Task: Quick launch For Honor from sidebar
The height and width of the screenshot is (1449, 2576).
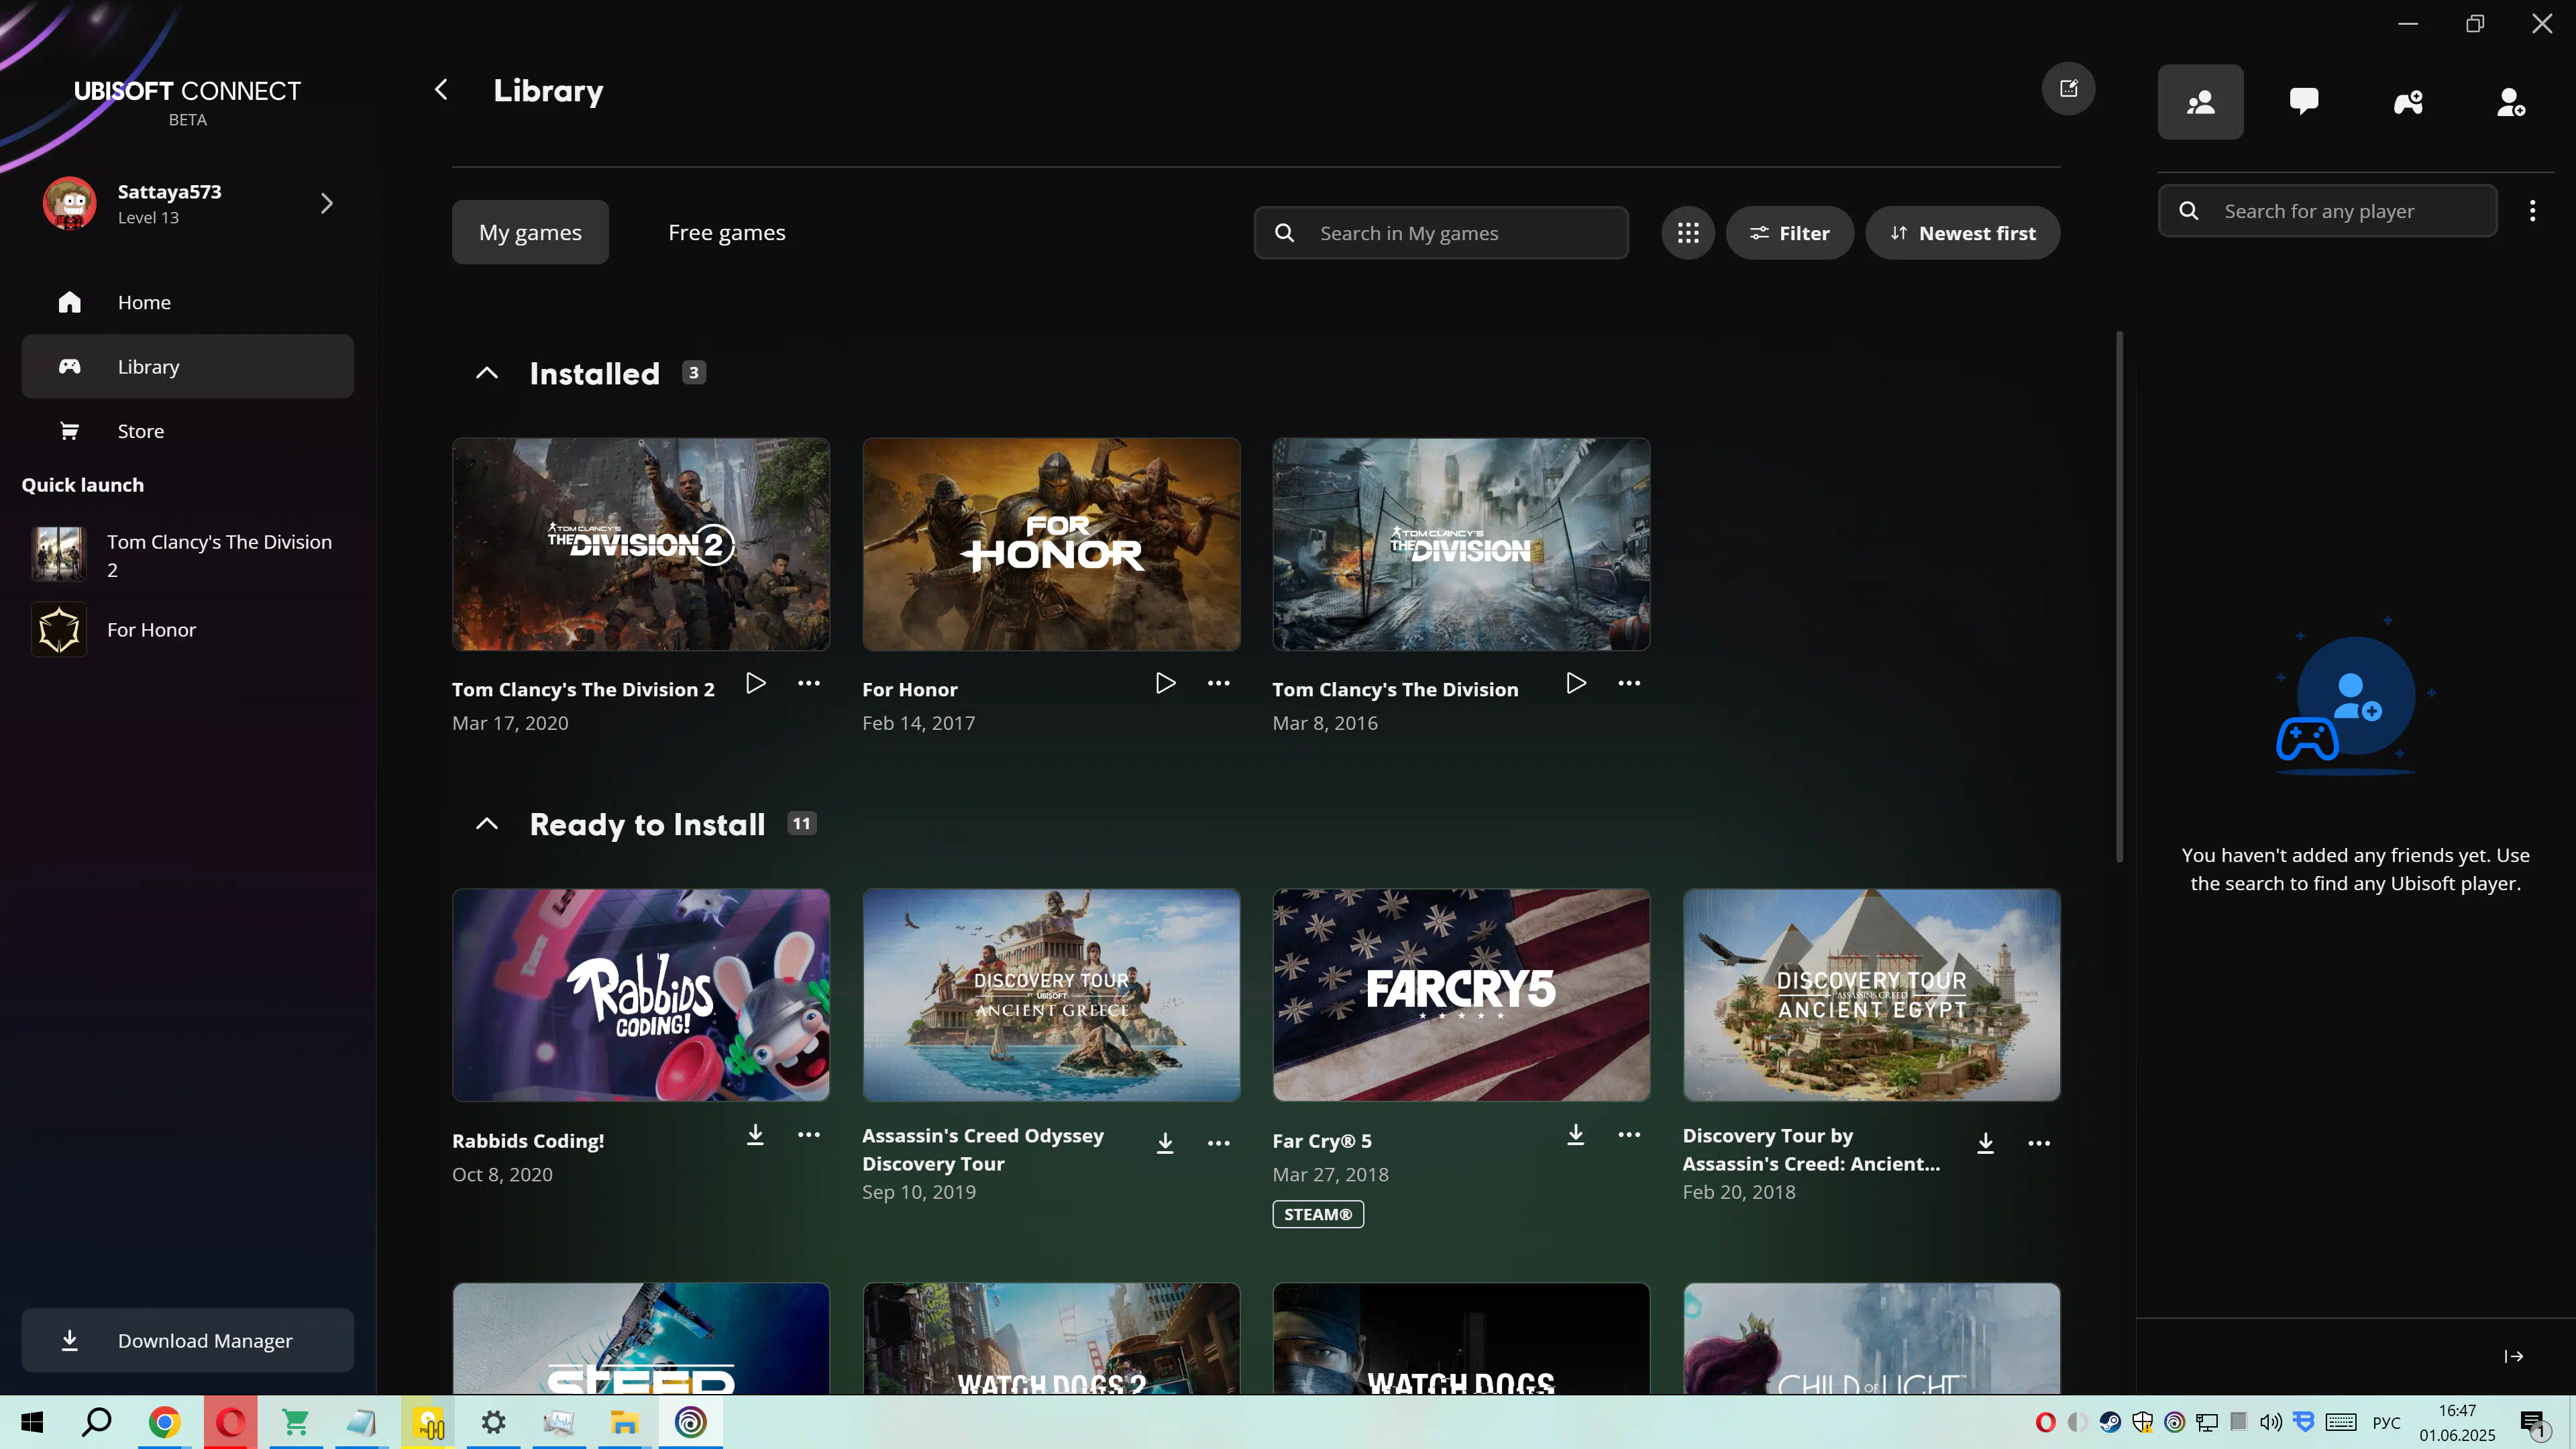Action: 188,630
